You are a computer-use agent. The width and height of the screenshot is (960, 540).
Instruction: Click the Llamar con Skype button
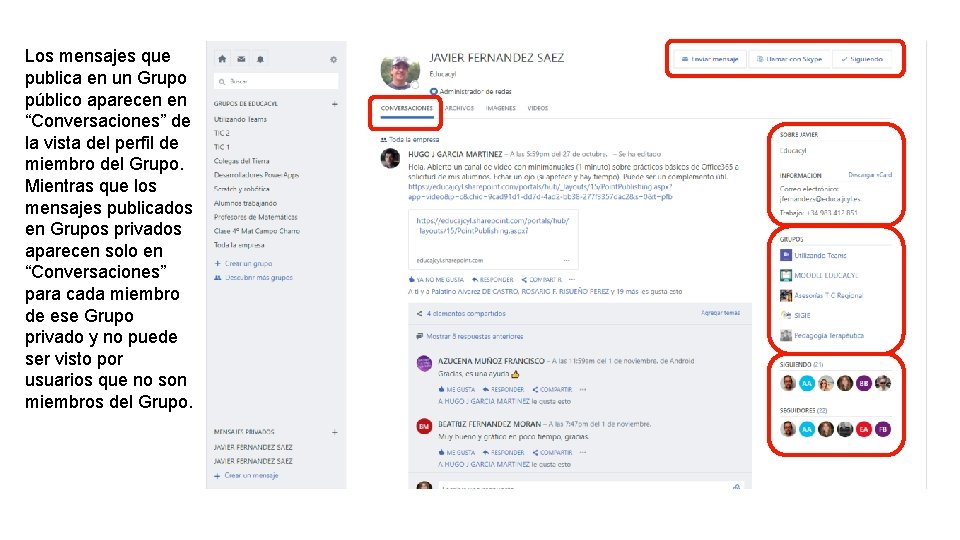789,59
